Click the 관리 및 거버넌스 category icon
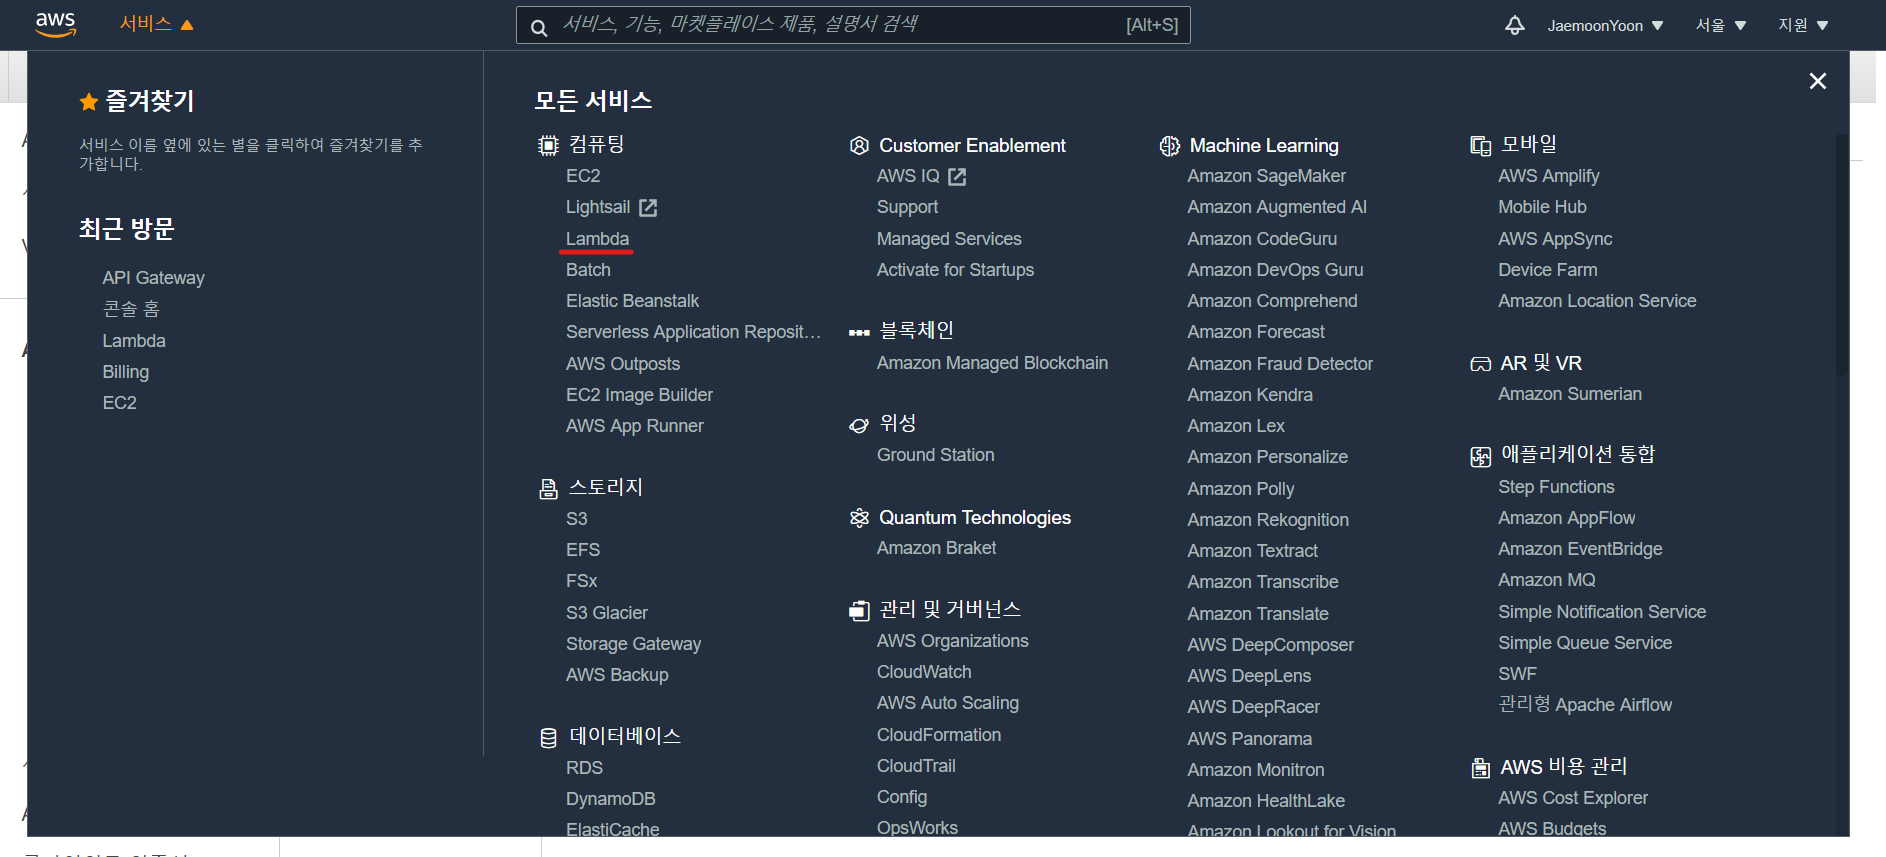Screen dimensions: 1886x857 [859, 610]
